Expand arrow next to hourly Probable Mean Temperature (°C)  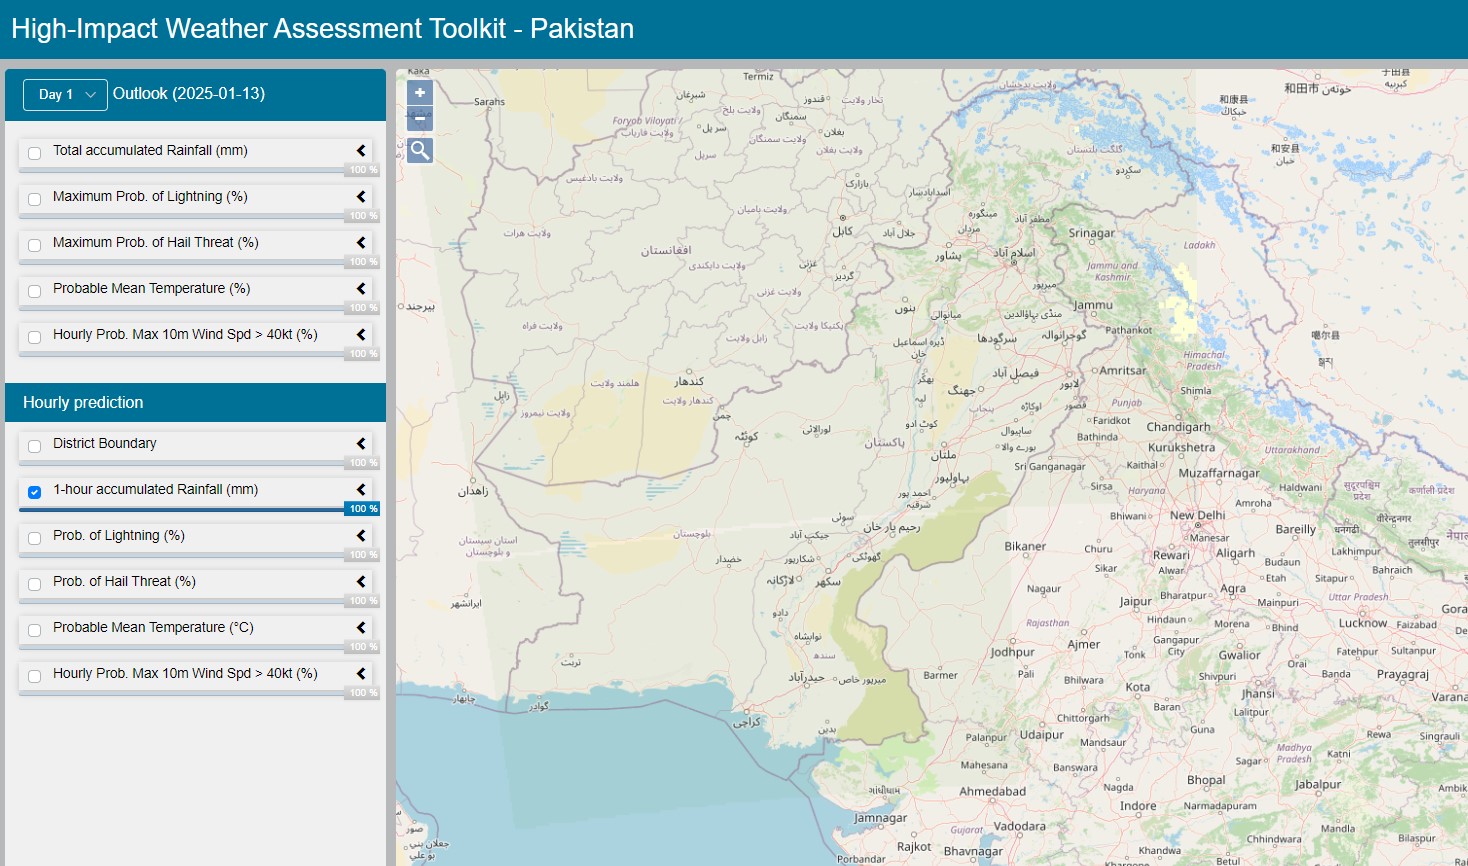pyautogui.click(x=361, y=628)
